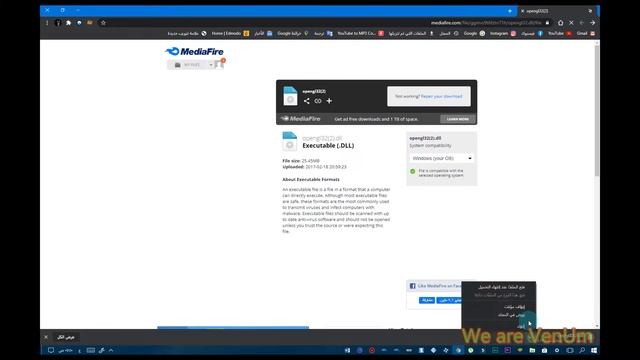This screenshot has width=640, height=360.
Task: Select the pause entry in the context menu
Action: coord(499,307)
